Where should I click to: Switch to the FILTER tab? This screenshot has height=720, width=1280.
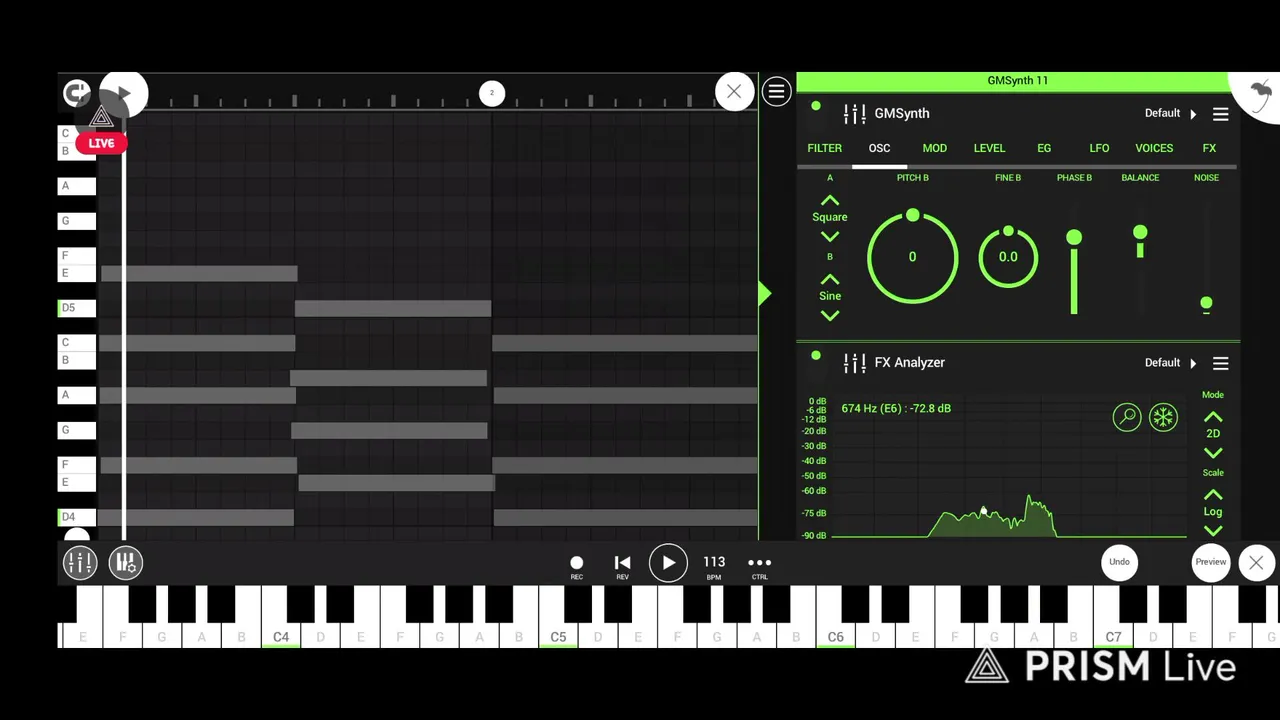tap(825, 148)
